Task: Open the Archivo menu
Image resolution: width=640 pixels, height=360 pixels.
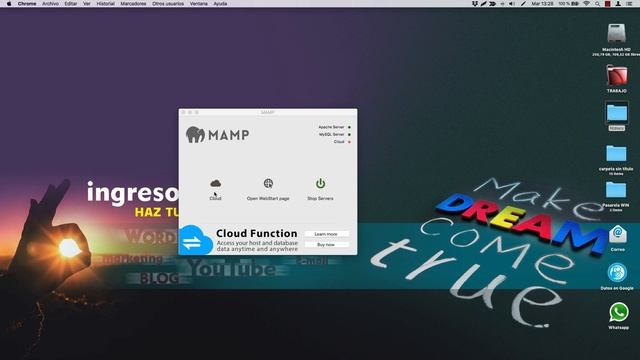Action: 51,4
